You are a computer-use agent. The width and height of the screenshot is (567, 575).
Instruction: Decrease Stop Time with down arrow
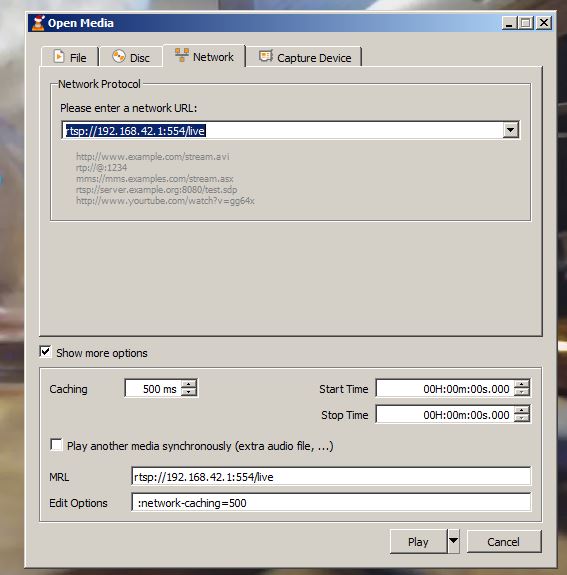tap(522, 418)
